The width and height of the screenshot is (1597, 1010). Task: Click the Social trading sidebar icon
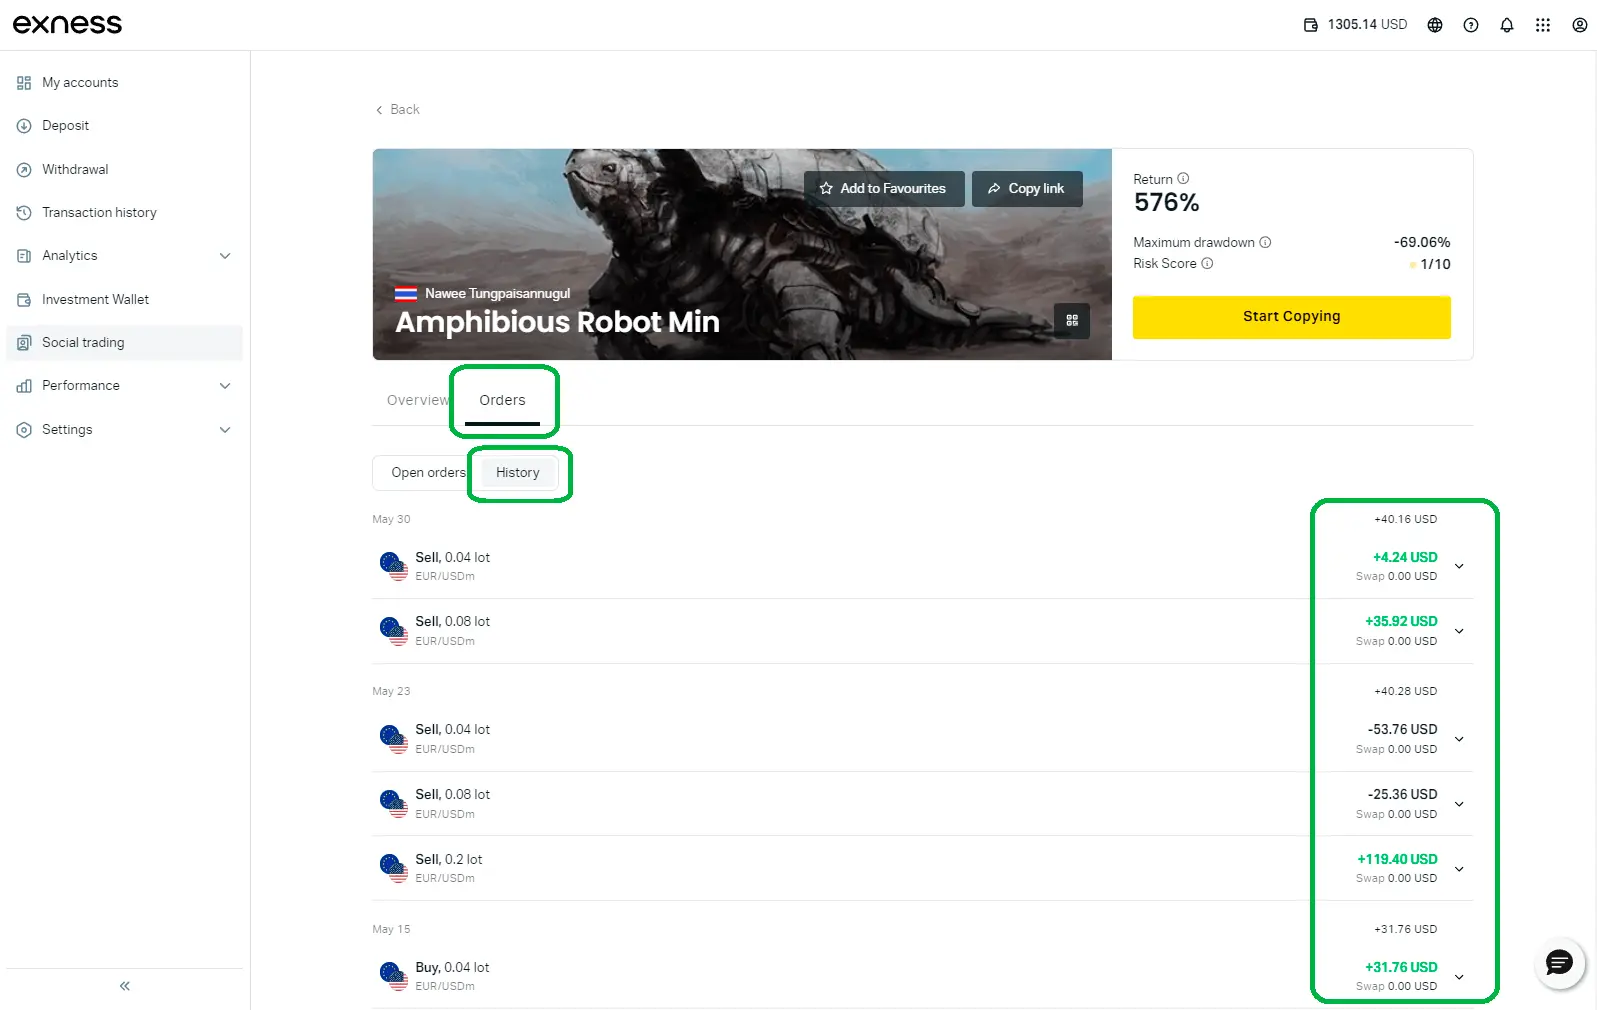(x=24, y=343)
